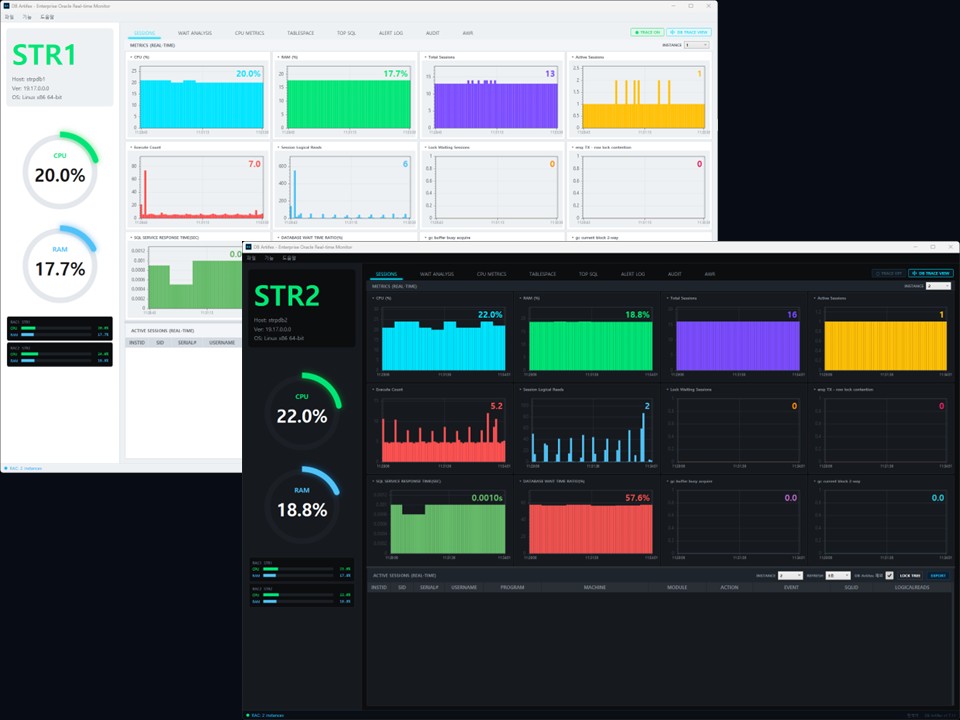Screen dimensions: 960x720
Task: Click DB Artifex app icon in STR1 title bar
Action: pyautogui.click(x=7, y=6)
